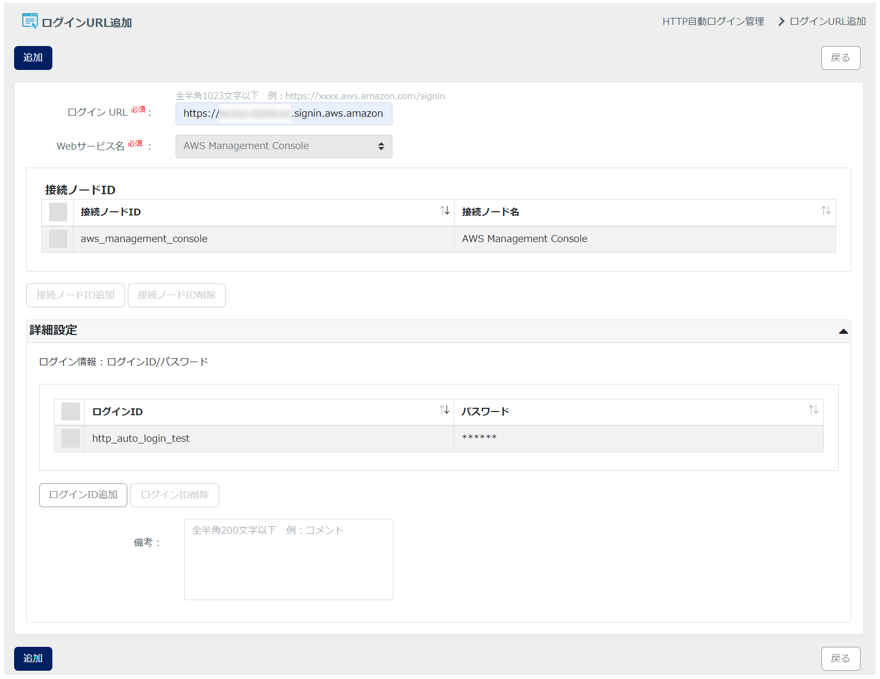Click the ログインID削除 button

(x=175, y=495)
